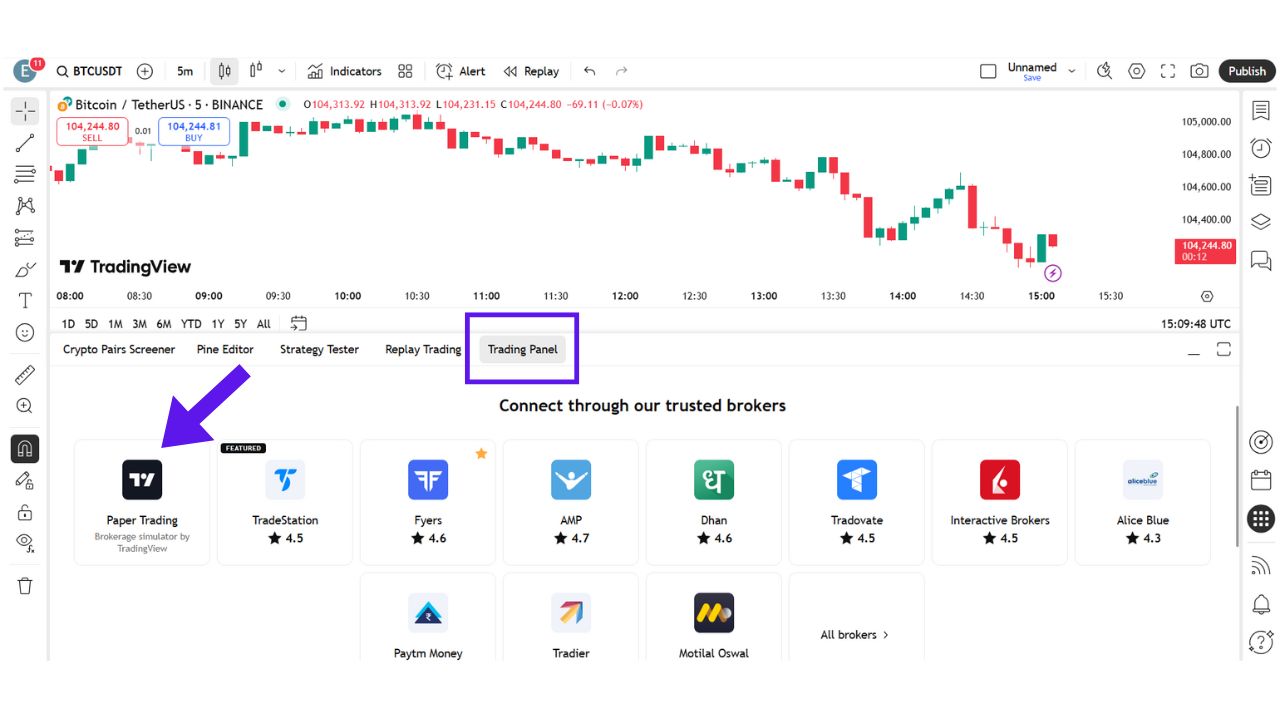Image resolution: width=1280 pixels, height=720 pixels.
Task: Expand the chart type dropdown arrow
Action: pyautogui.click(x=282, y=71)
